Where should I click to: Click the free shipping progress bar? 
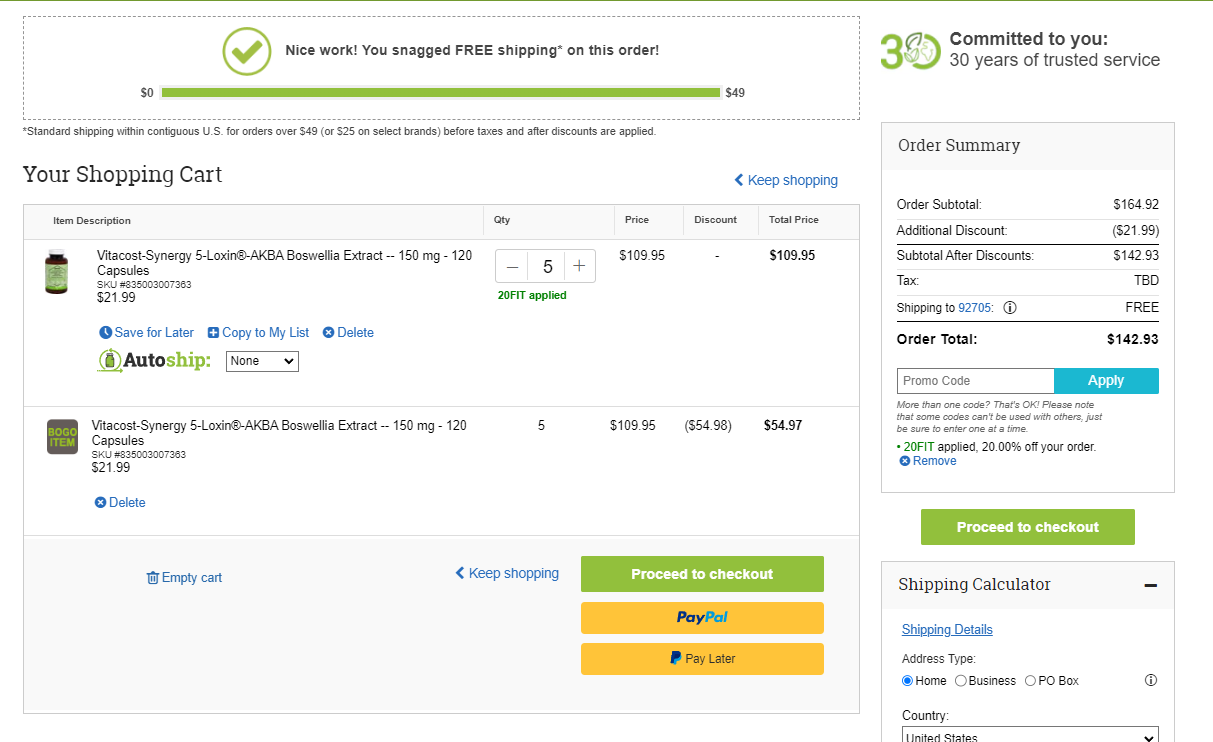pos(440,93)
